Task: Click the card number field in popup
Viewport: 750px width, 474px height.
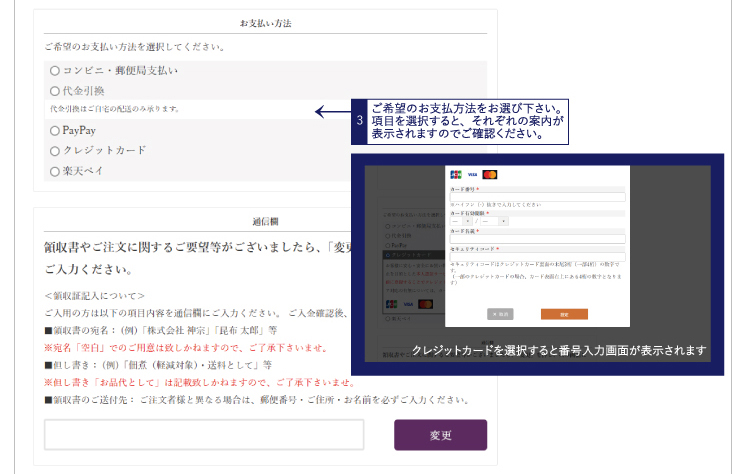Action: coord(537,197)
